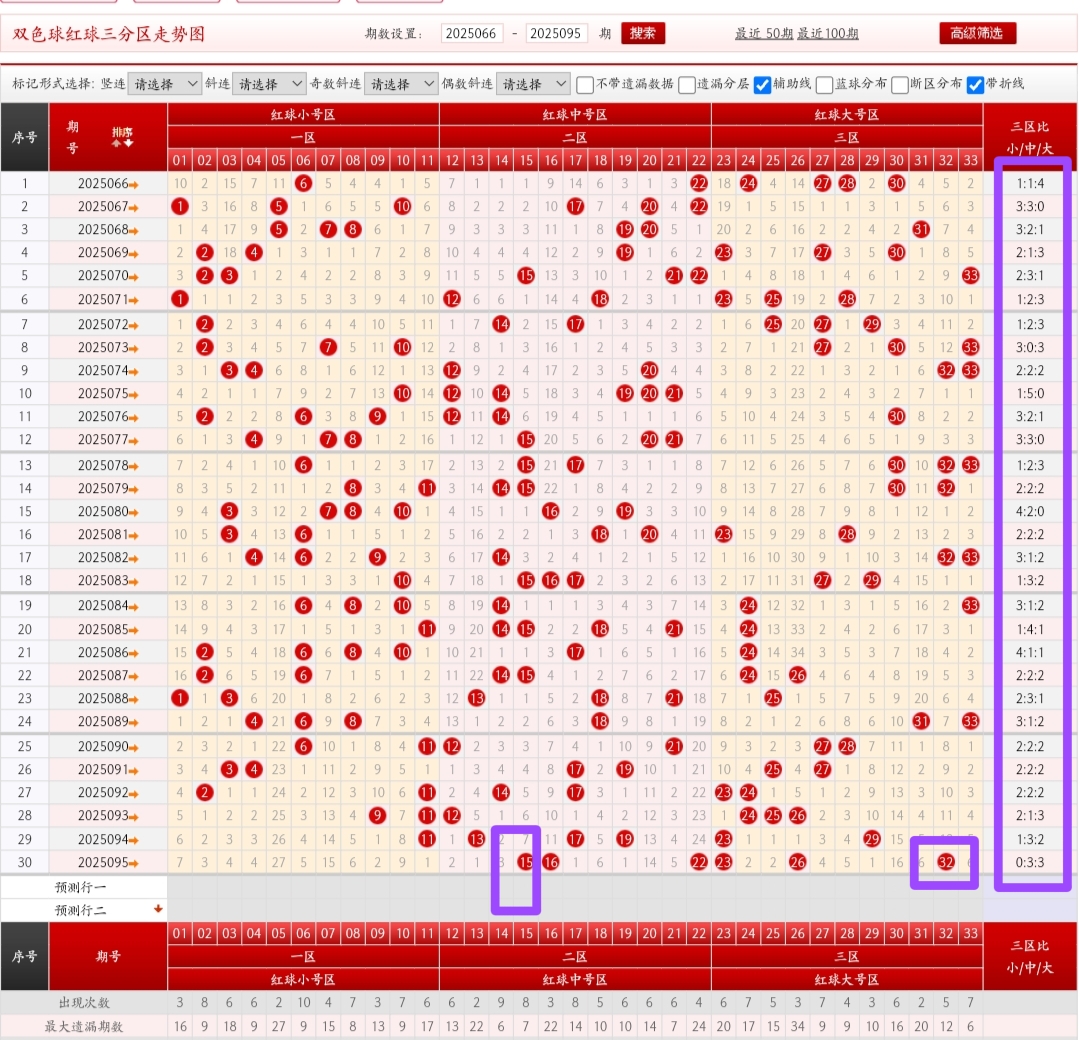The width and height of the screenshot is (1080, 1040).
Task: Open the 竖连 dropdown
Action: [164, 84]
